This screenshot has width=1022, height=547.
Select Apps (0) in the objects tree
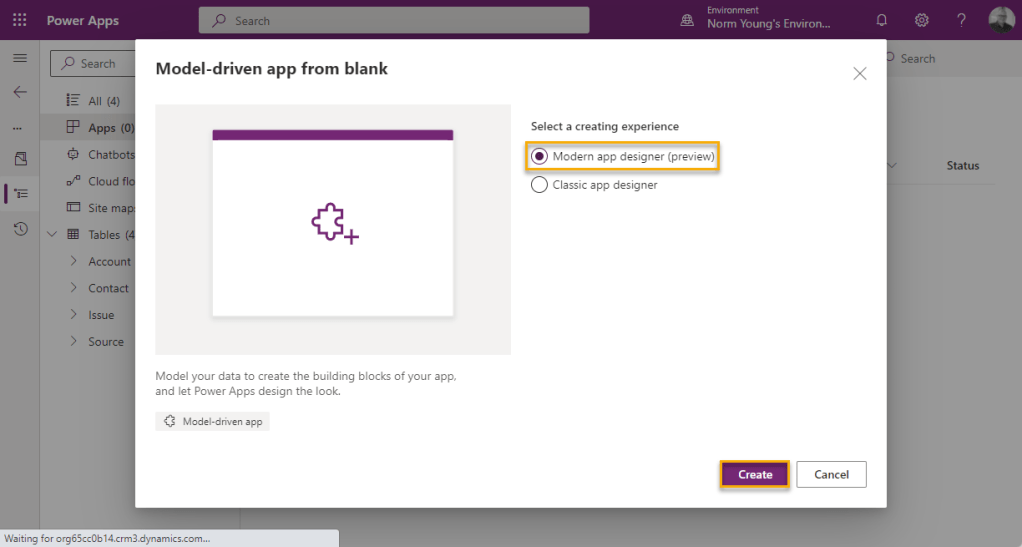(111, 128)
